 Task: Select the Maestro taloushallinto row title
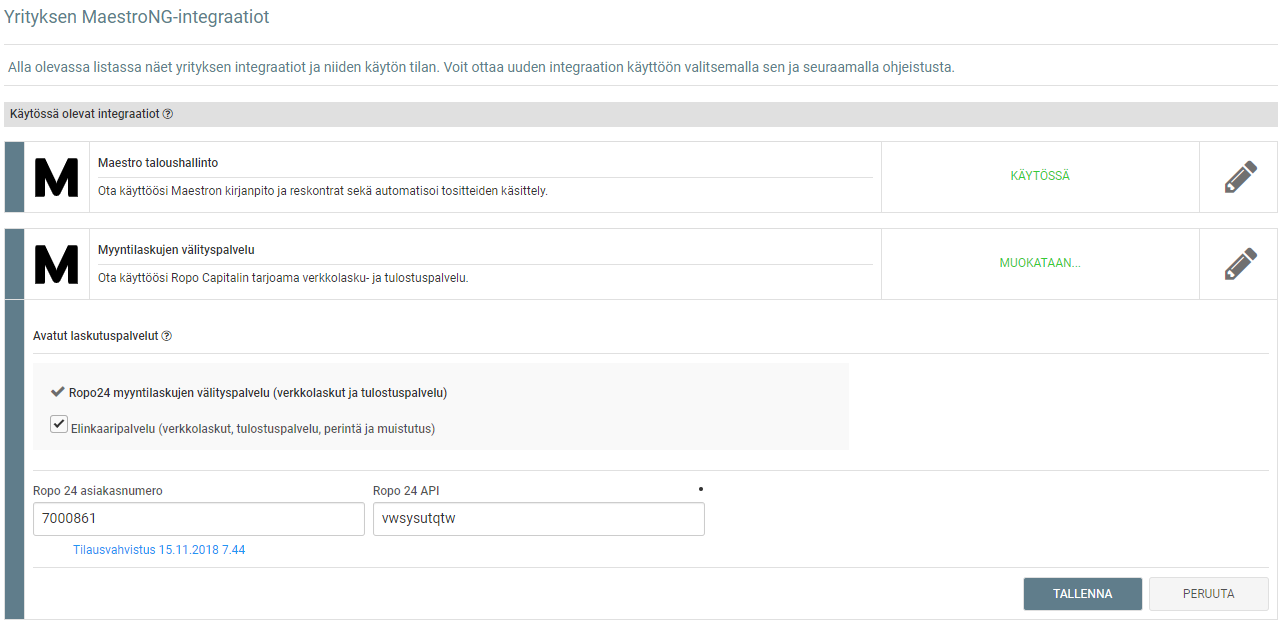click(x=158, y=162)
